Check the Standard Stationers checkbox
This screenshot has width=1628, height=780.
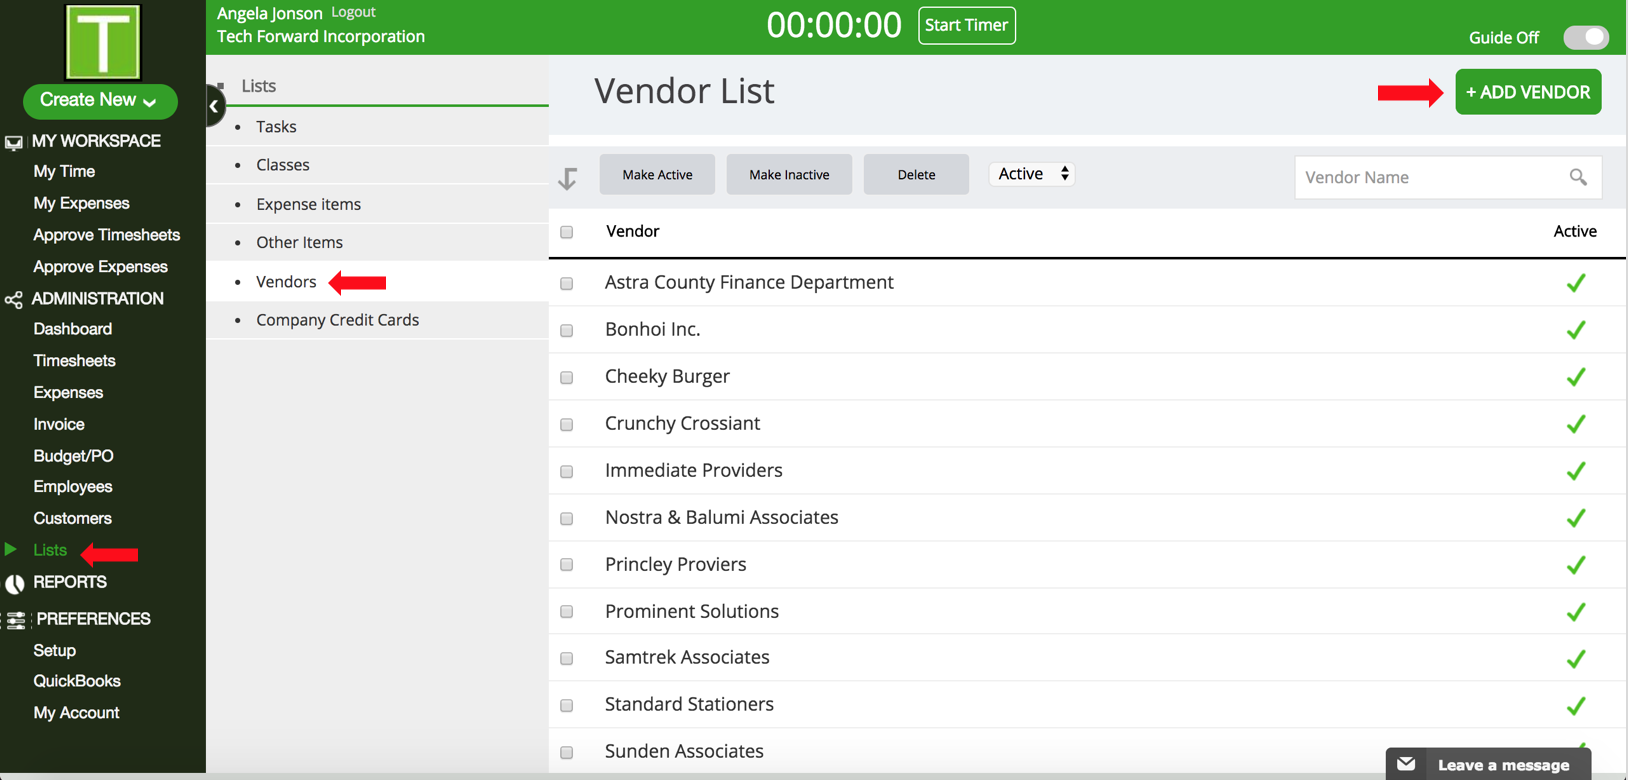click(x=567, y=706)
